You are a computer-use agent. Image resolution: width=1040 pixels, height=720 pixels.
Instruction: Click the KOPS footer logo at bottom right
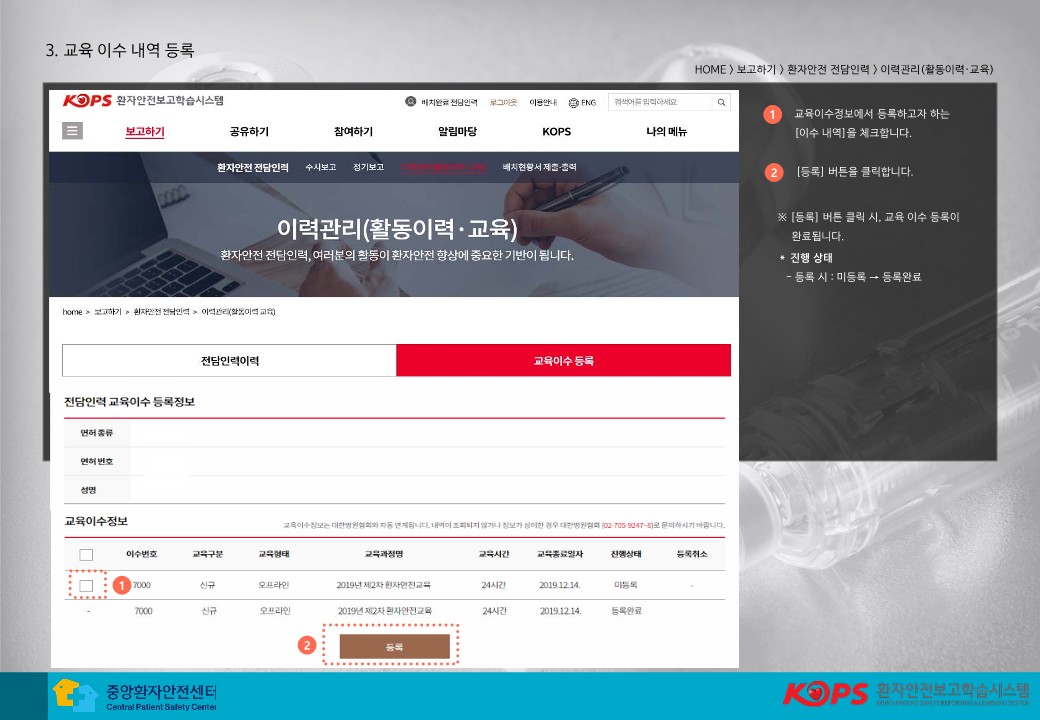906,693
